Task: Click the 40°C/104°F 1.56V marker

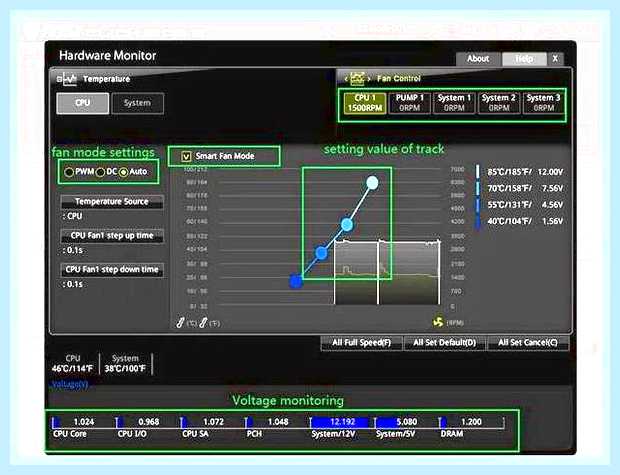Action: tap(478, 221)
